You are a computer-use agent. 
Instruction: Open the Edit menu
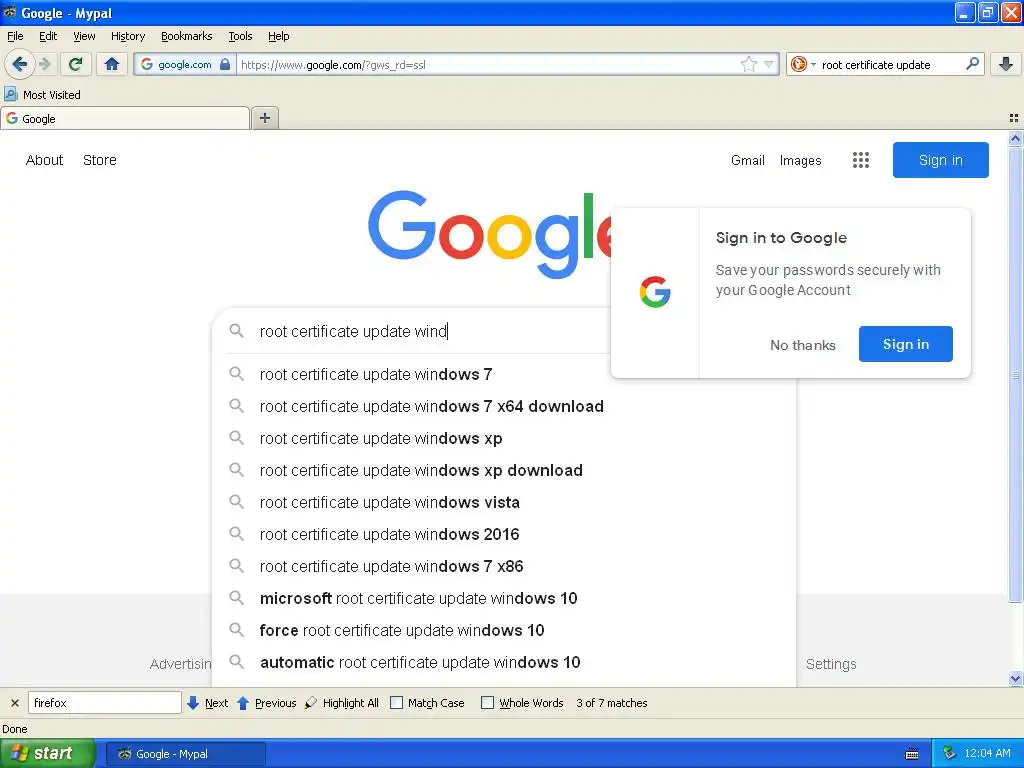click(x=48, y=36)
